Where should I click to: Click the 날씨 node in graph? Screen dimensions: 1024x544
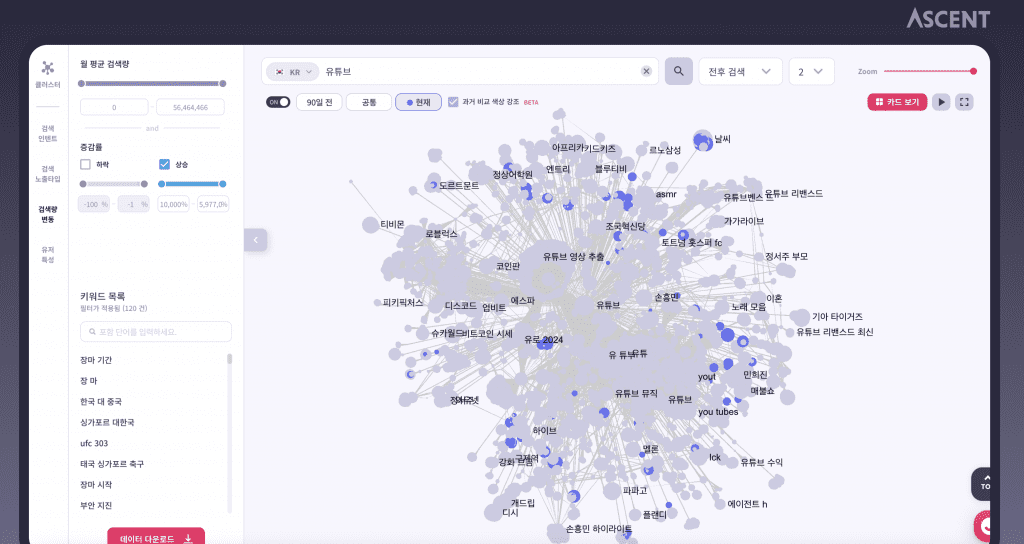point(703,140)
